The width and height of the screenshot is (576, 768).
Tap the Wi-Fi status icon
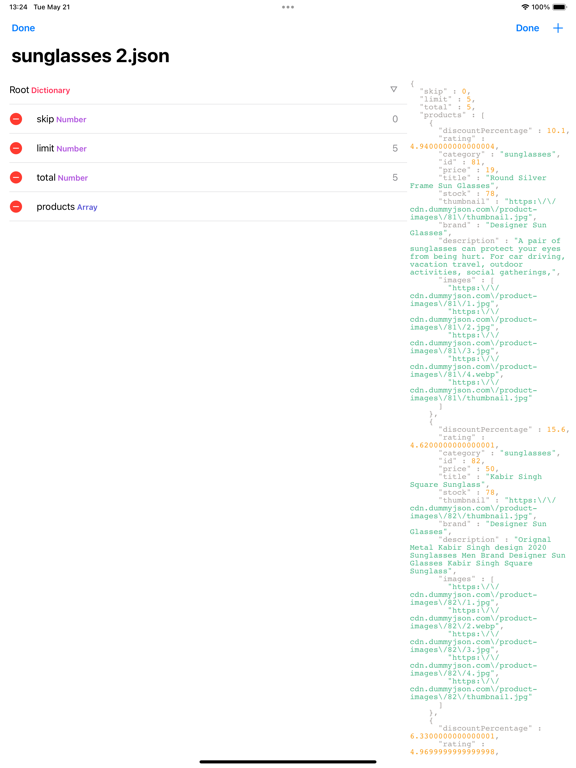point(525,7)
